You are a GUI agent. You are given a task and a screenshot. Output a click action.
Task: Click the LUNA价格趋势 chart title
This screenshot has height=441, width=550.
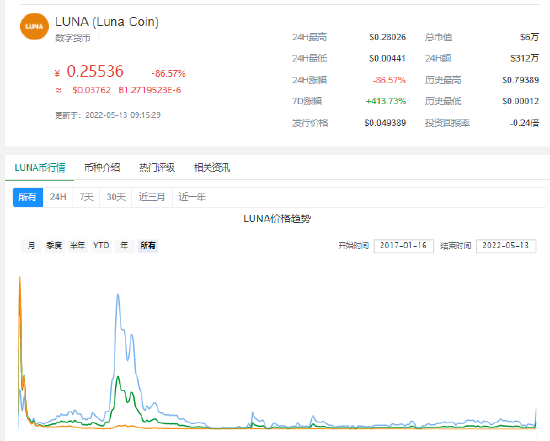(x=277, y=219)
